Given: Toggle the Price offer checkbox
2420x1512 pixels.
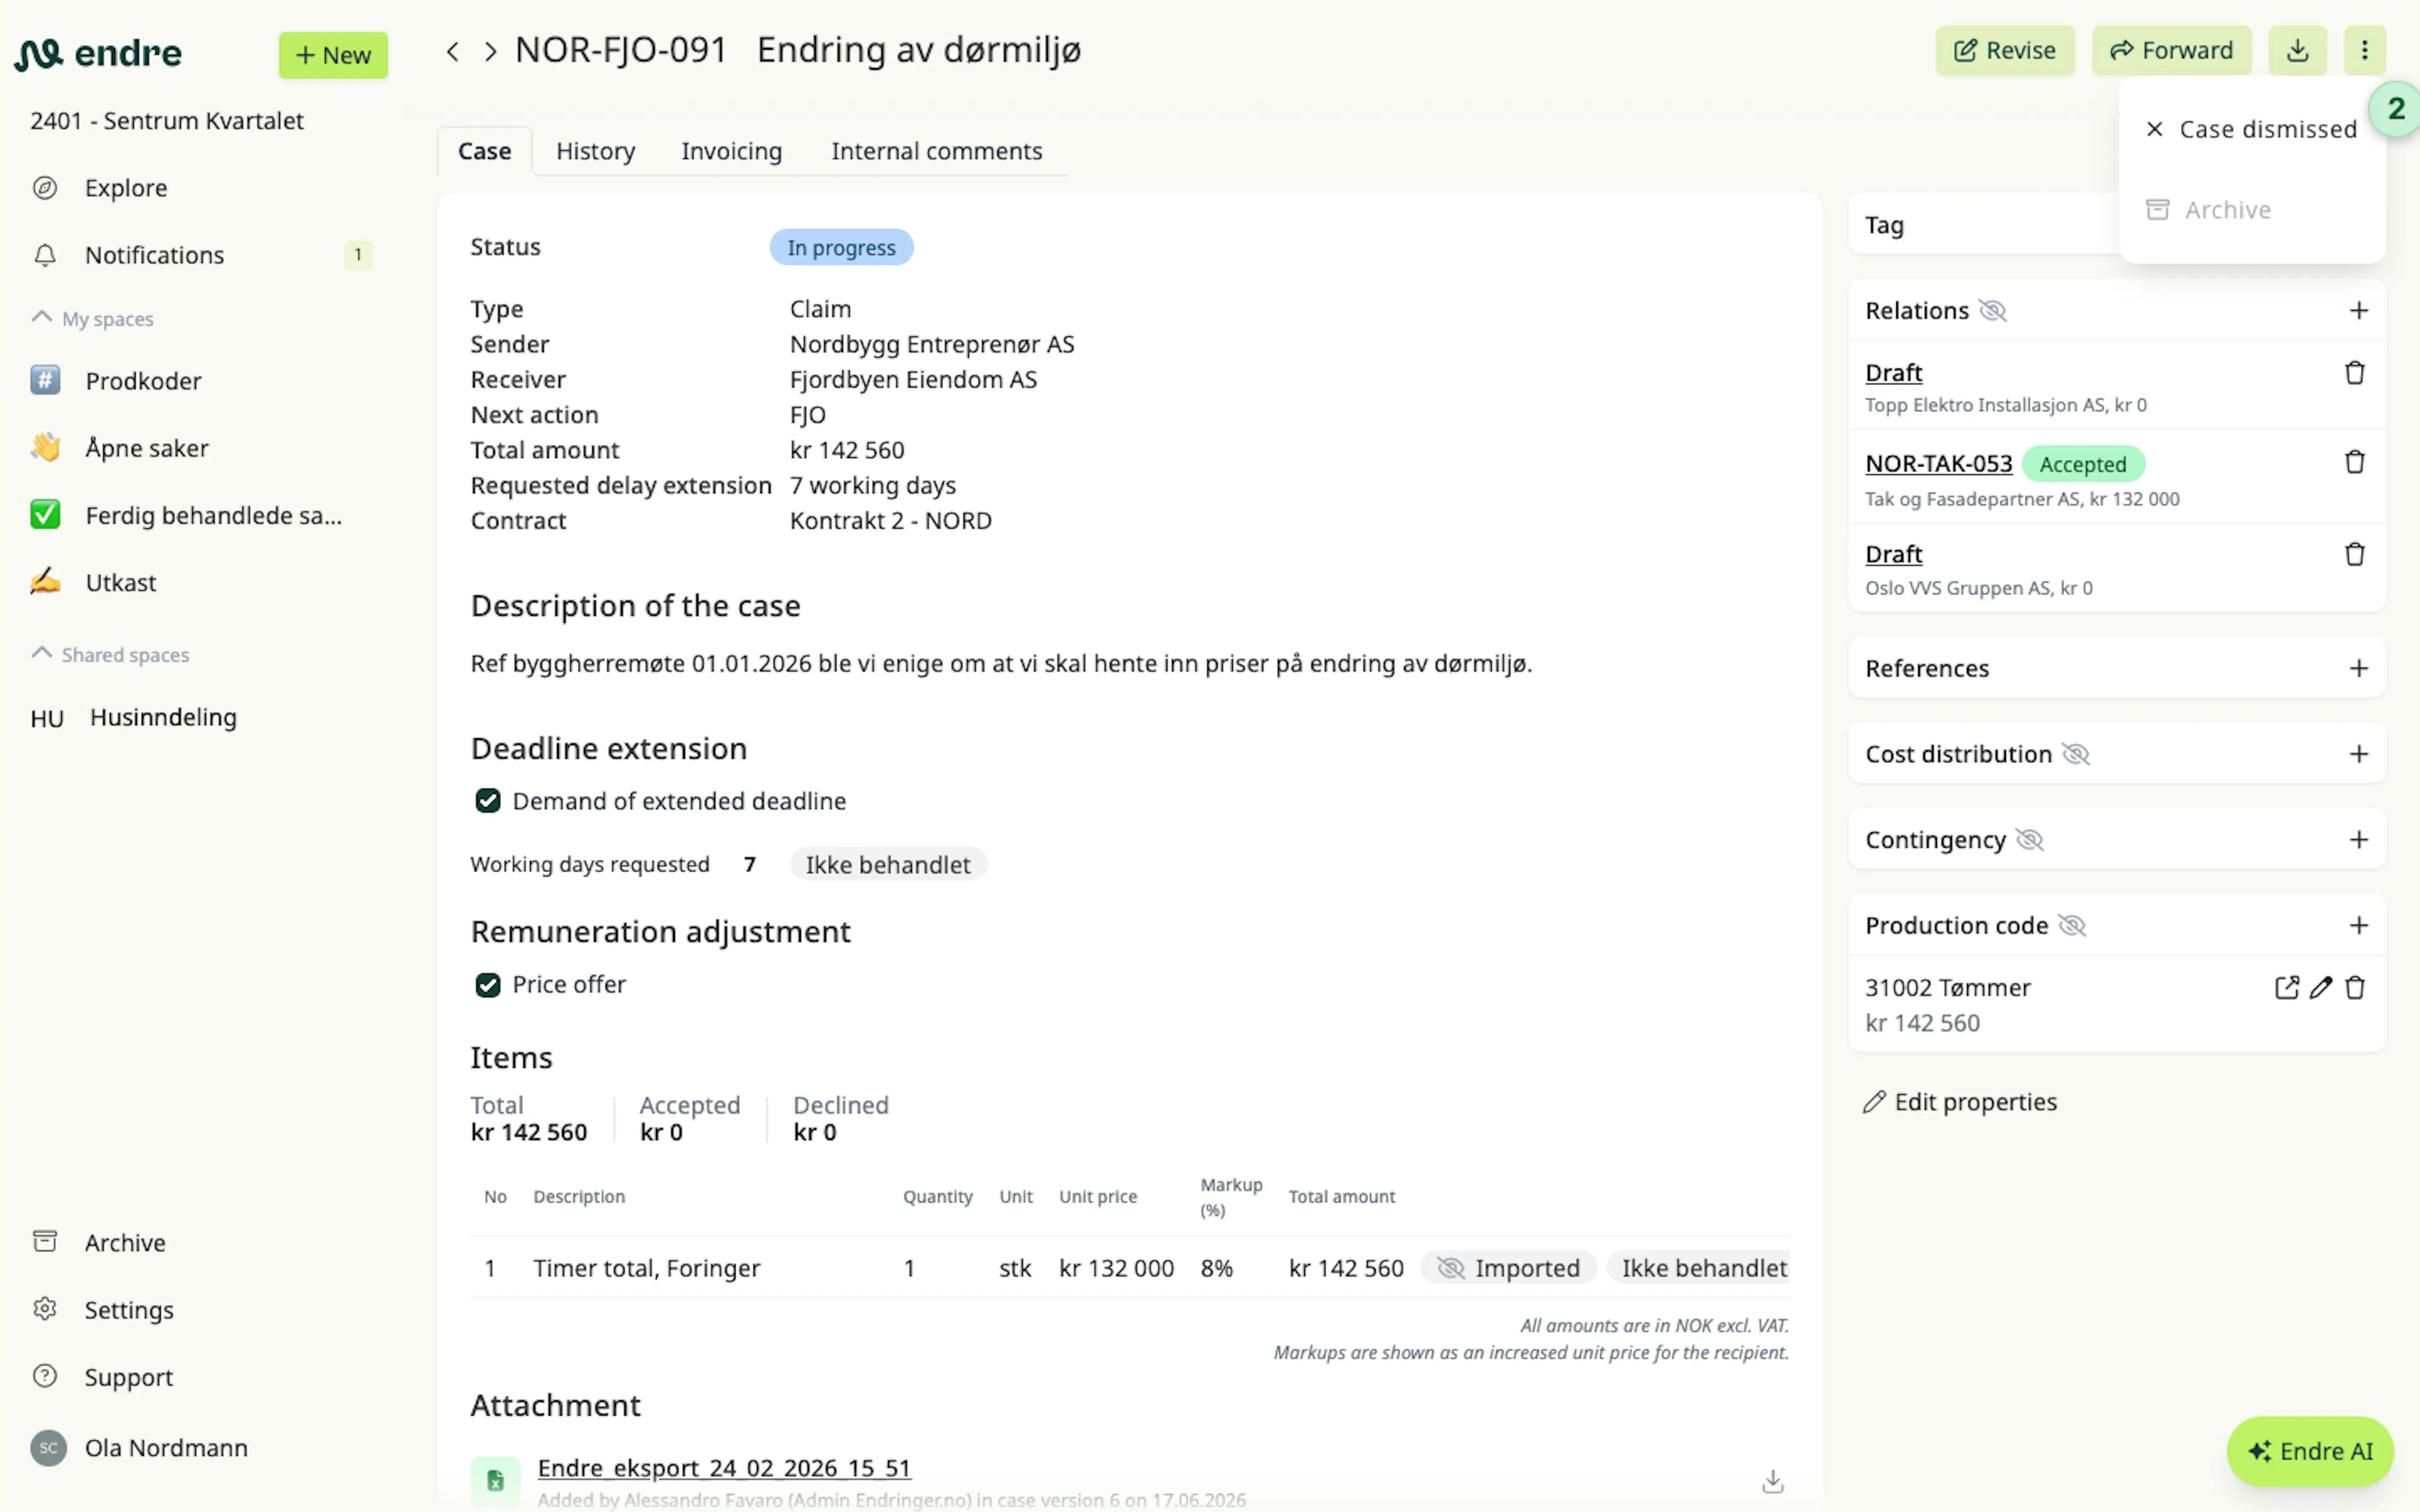Looking at the screenshot, I should [x=488, y=985].
